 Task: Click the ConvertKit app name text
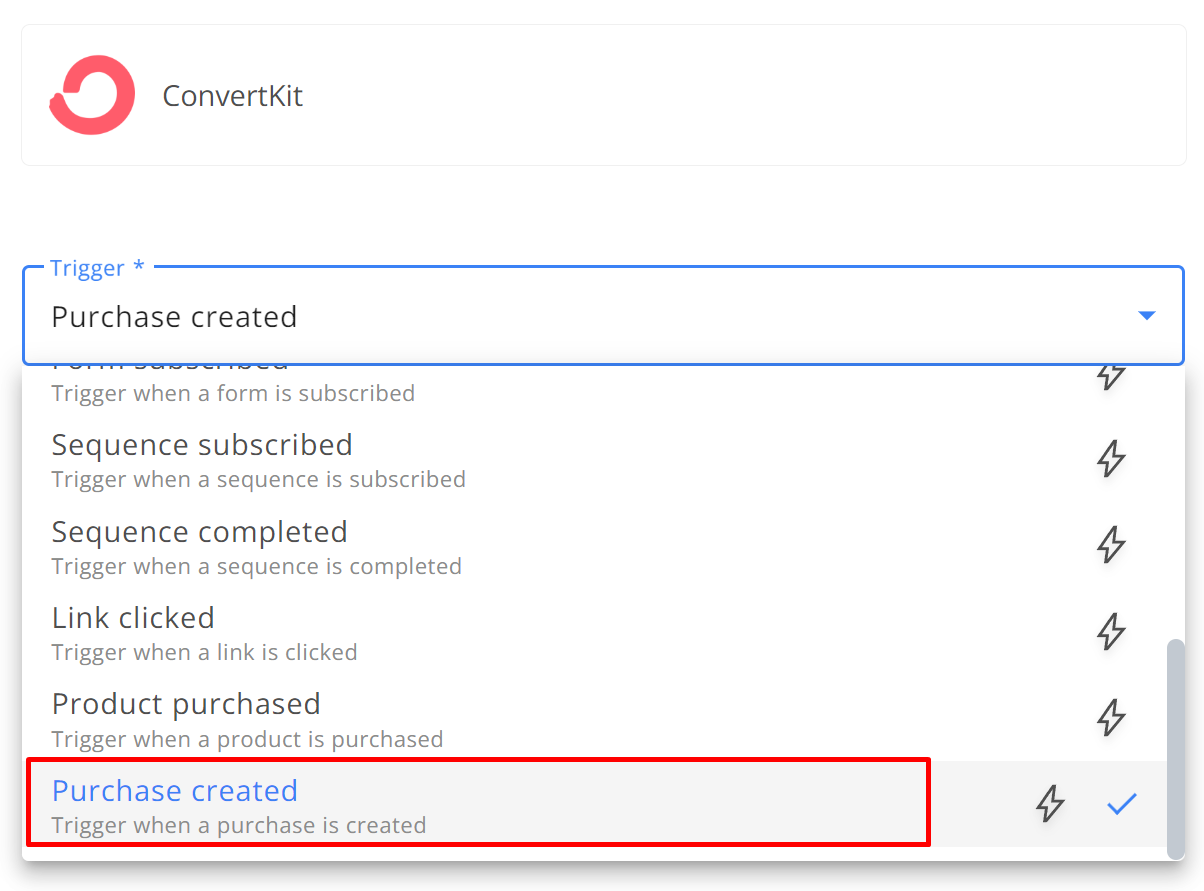(232, 96)
